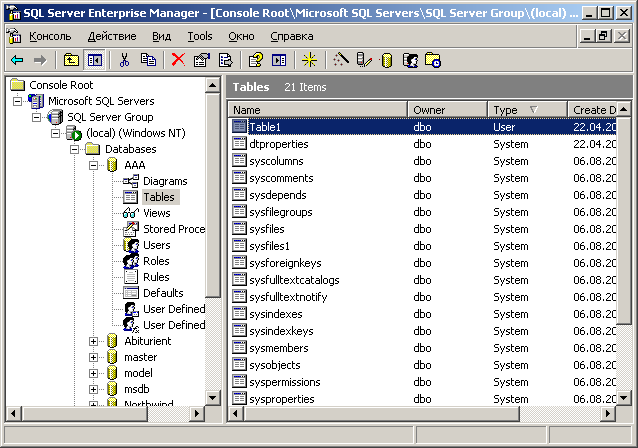
Task: Expand the Abiturient database node
Action: pyautogui.click(x=94, y=341)
